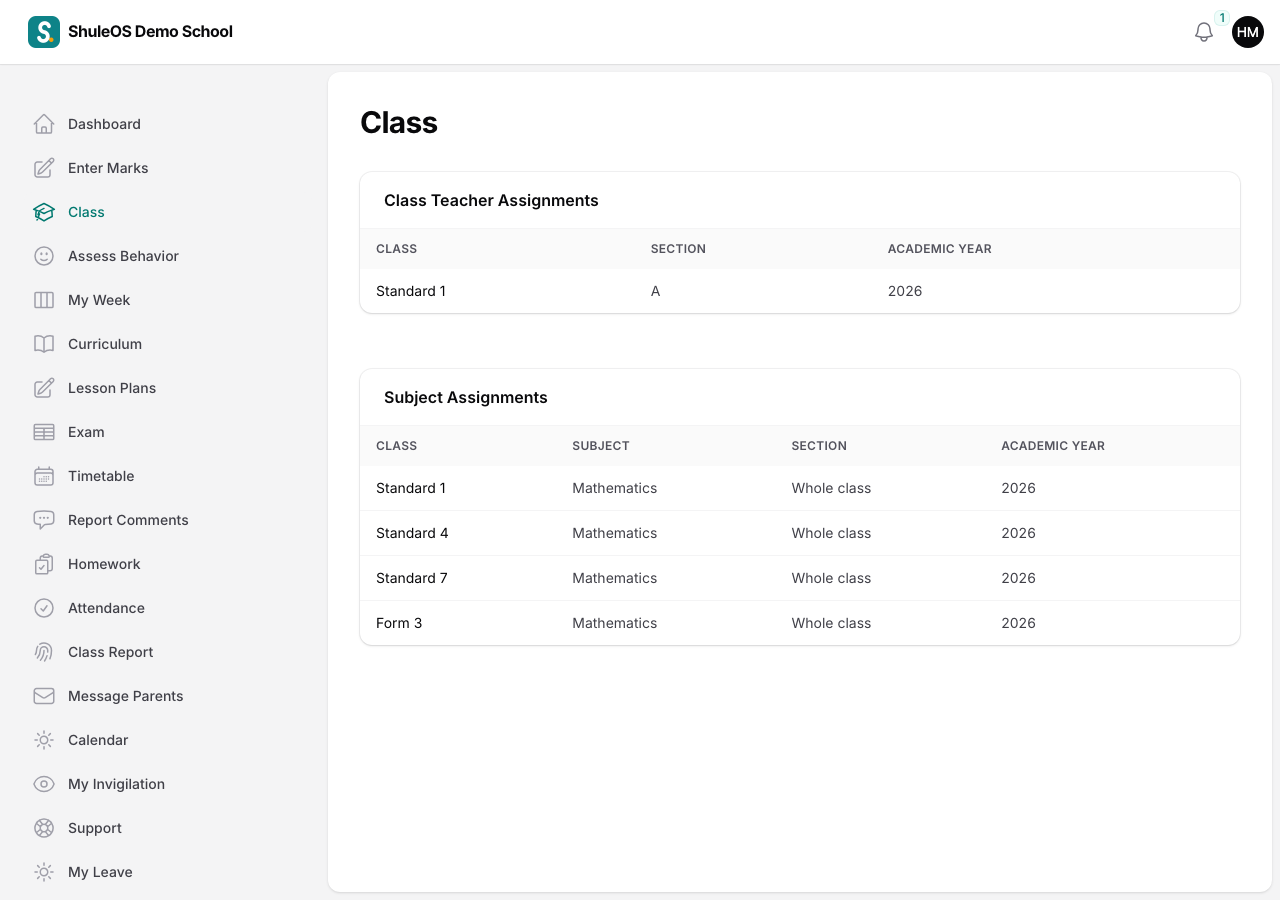Screen dimensions: 1280x900
Task: Click the Timetable calendar icon
Action: click(44, 476)
